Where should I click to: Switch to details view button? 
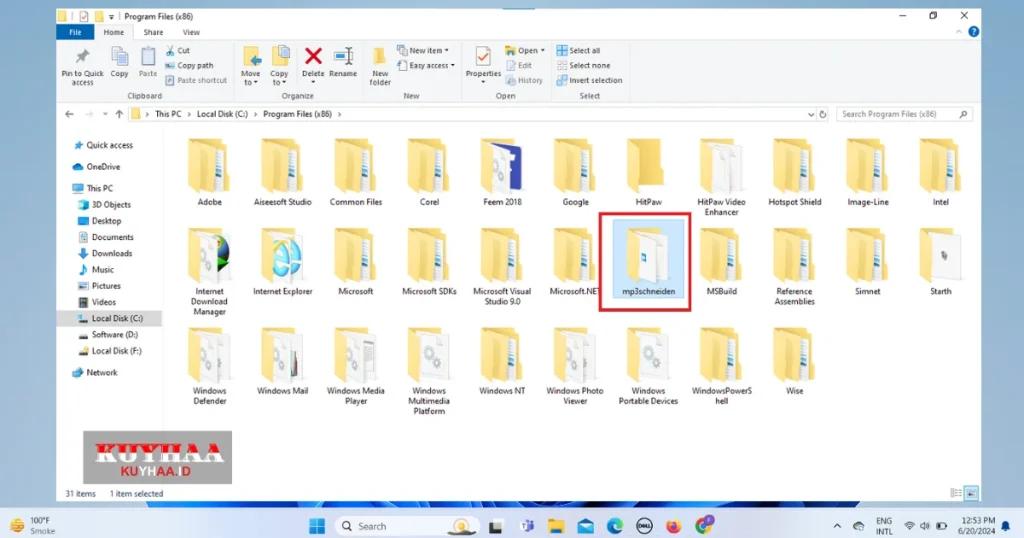[x=956, y=494]
